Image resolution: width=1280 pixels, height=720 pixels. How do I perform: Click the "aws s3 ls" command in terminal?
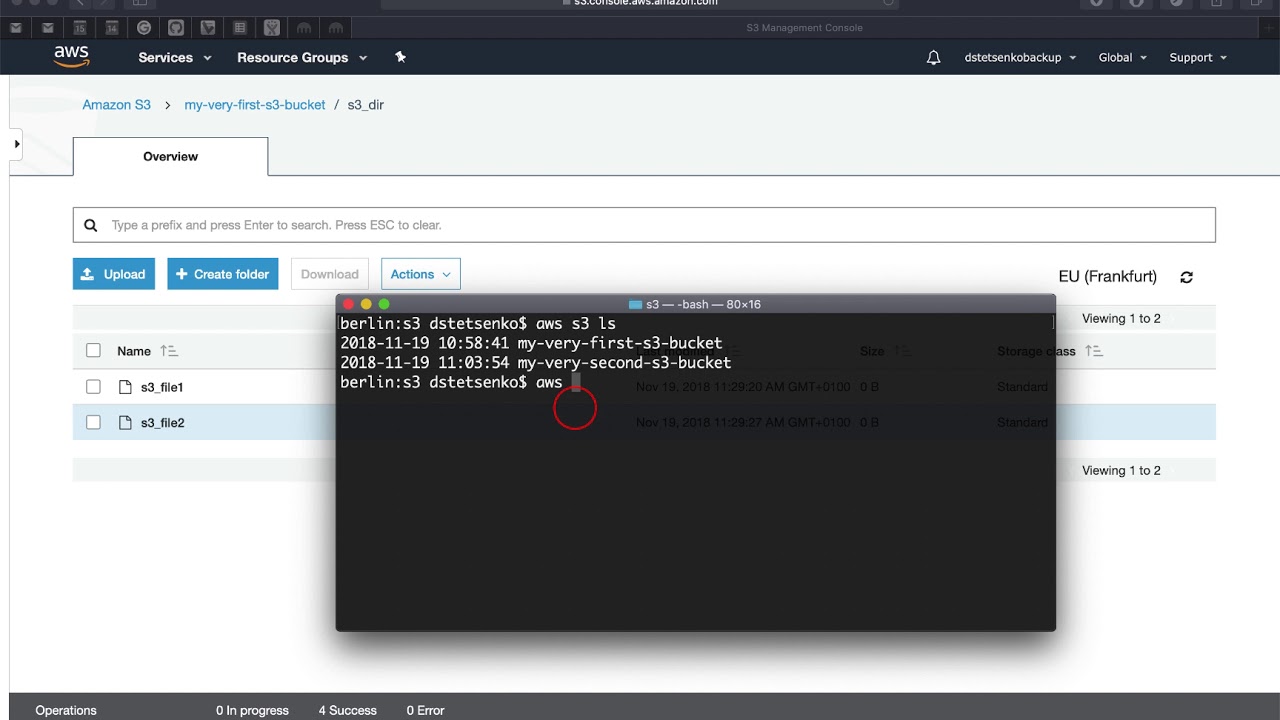tap(576, 324)
